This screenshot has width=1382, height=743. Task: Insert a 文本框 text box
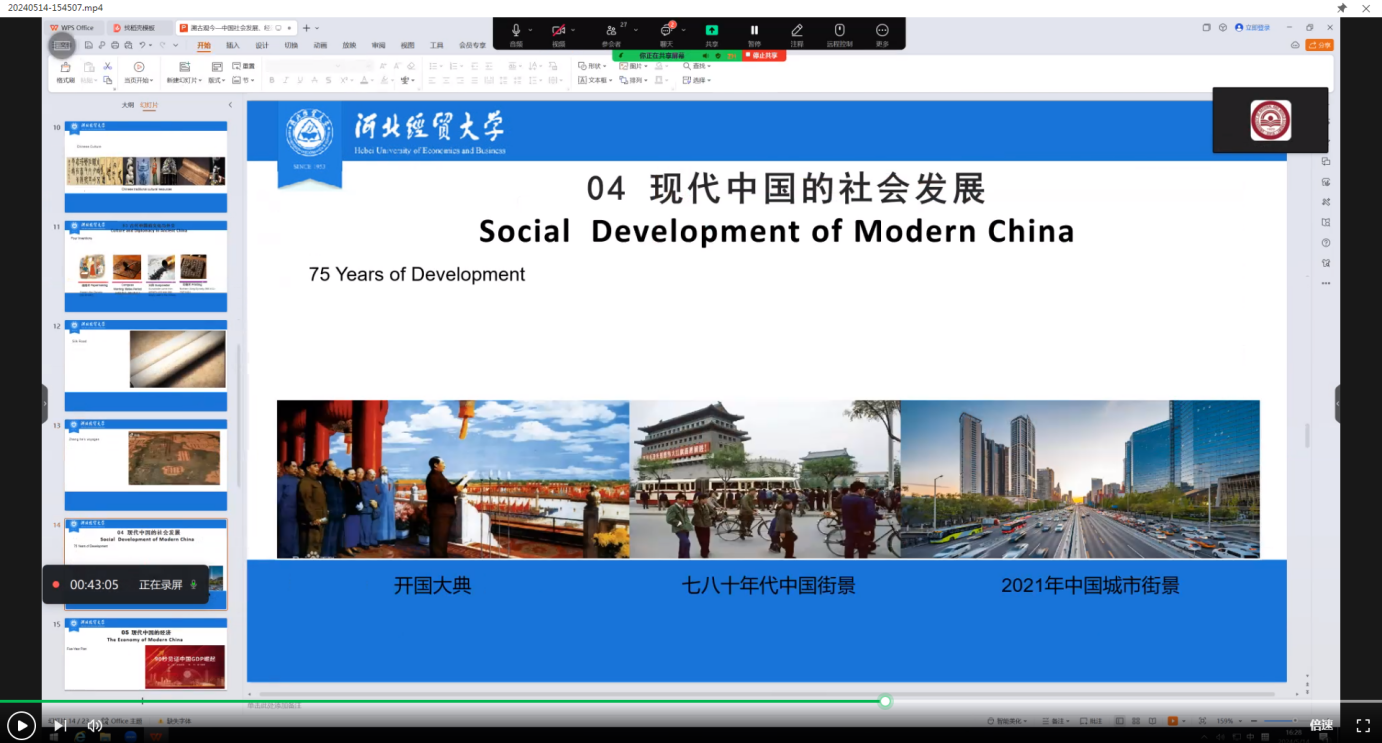point(594,80)
